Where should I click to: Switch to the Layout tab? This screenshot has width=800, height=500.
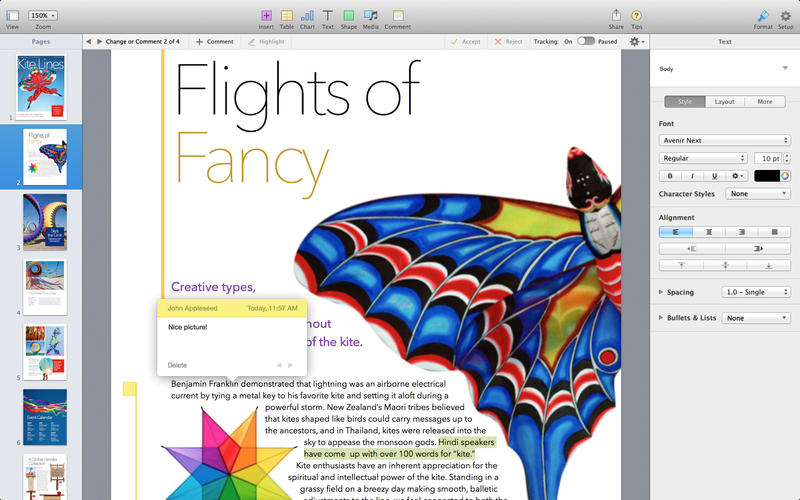pos(724,102)
